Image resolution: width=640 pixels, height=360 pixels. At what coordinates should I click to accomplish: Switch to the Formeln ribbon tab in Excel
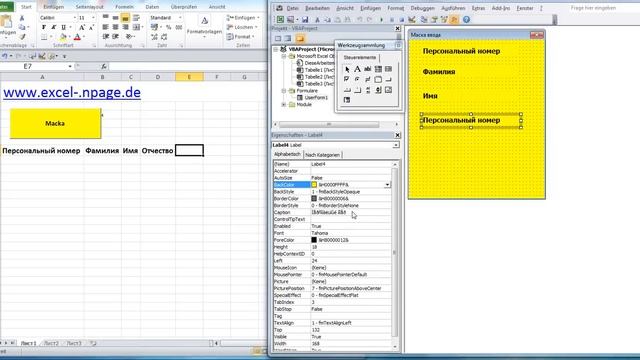pyautogui.click(x=124, y=7)
